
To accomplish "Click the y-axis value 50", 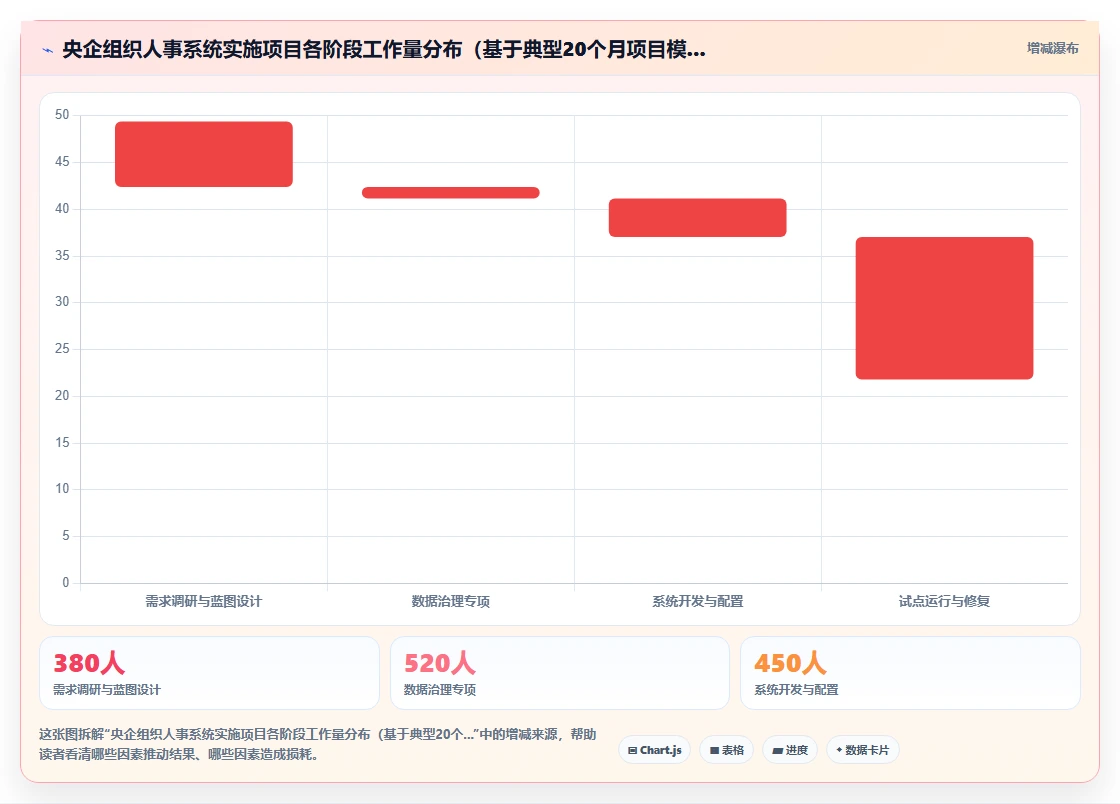I will pos(62,115).
